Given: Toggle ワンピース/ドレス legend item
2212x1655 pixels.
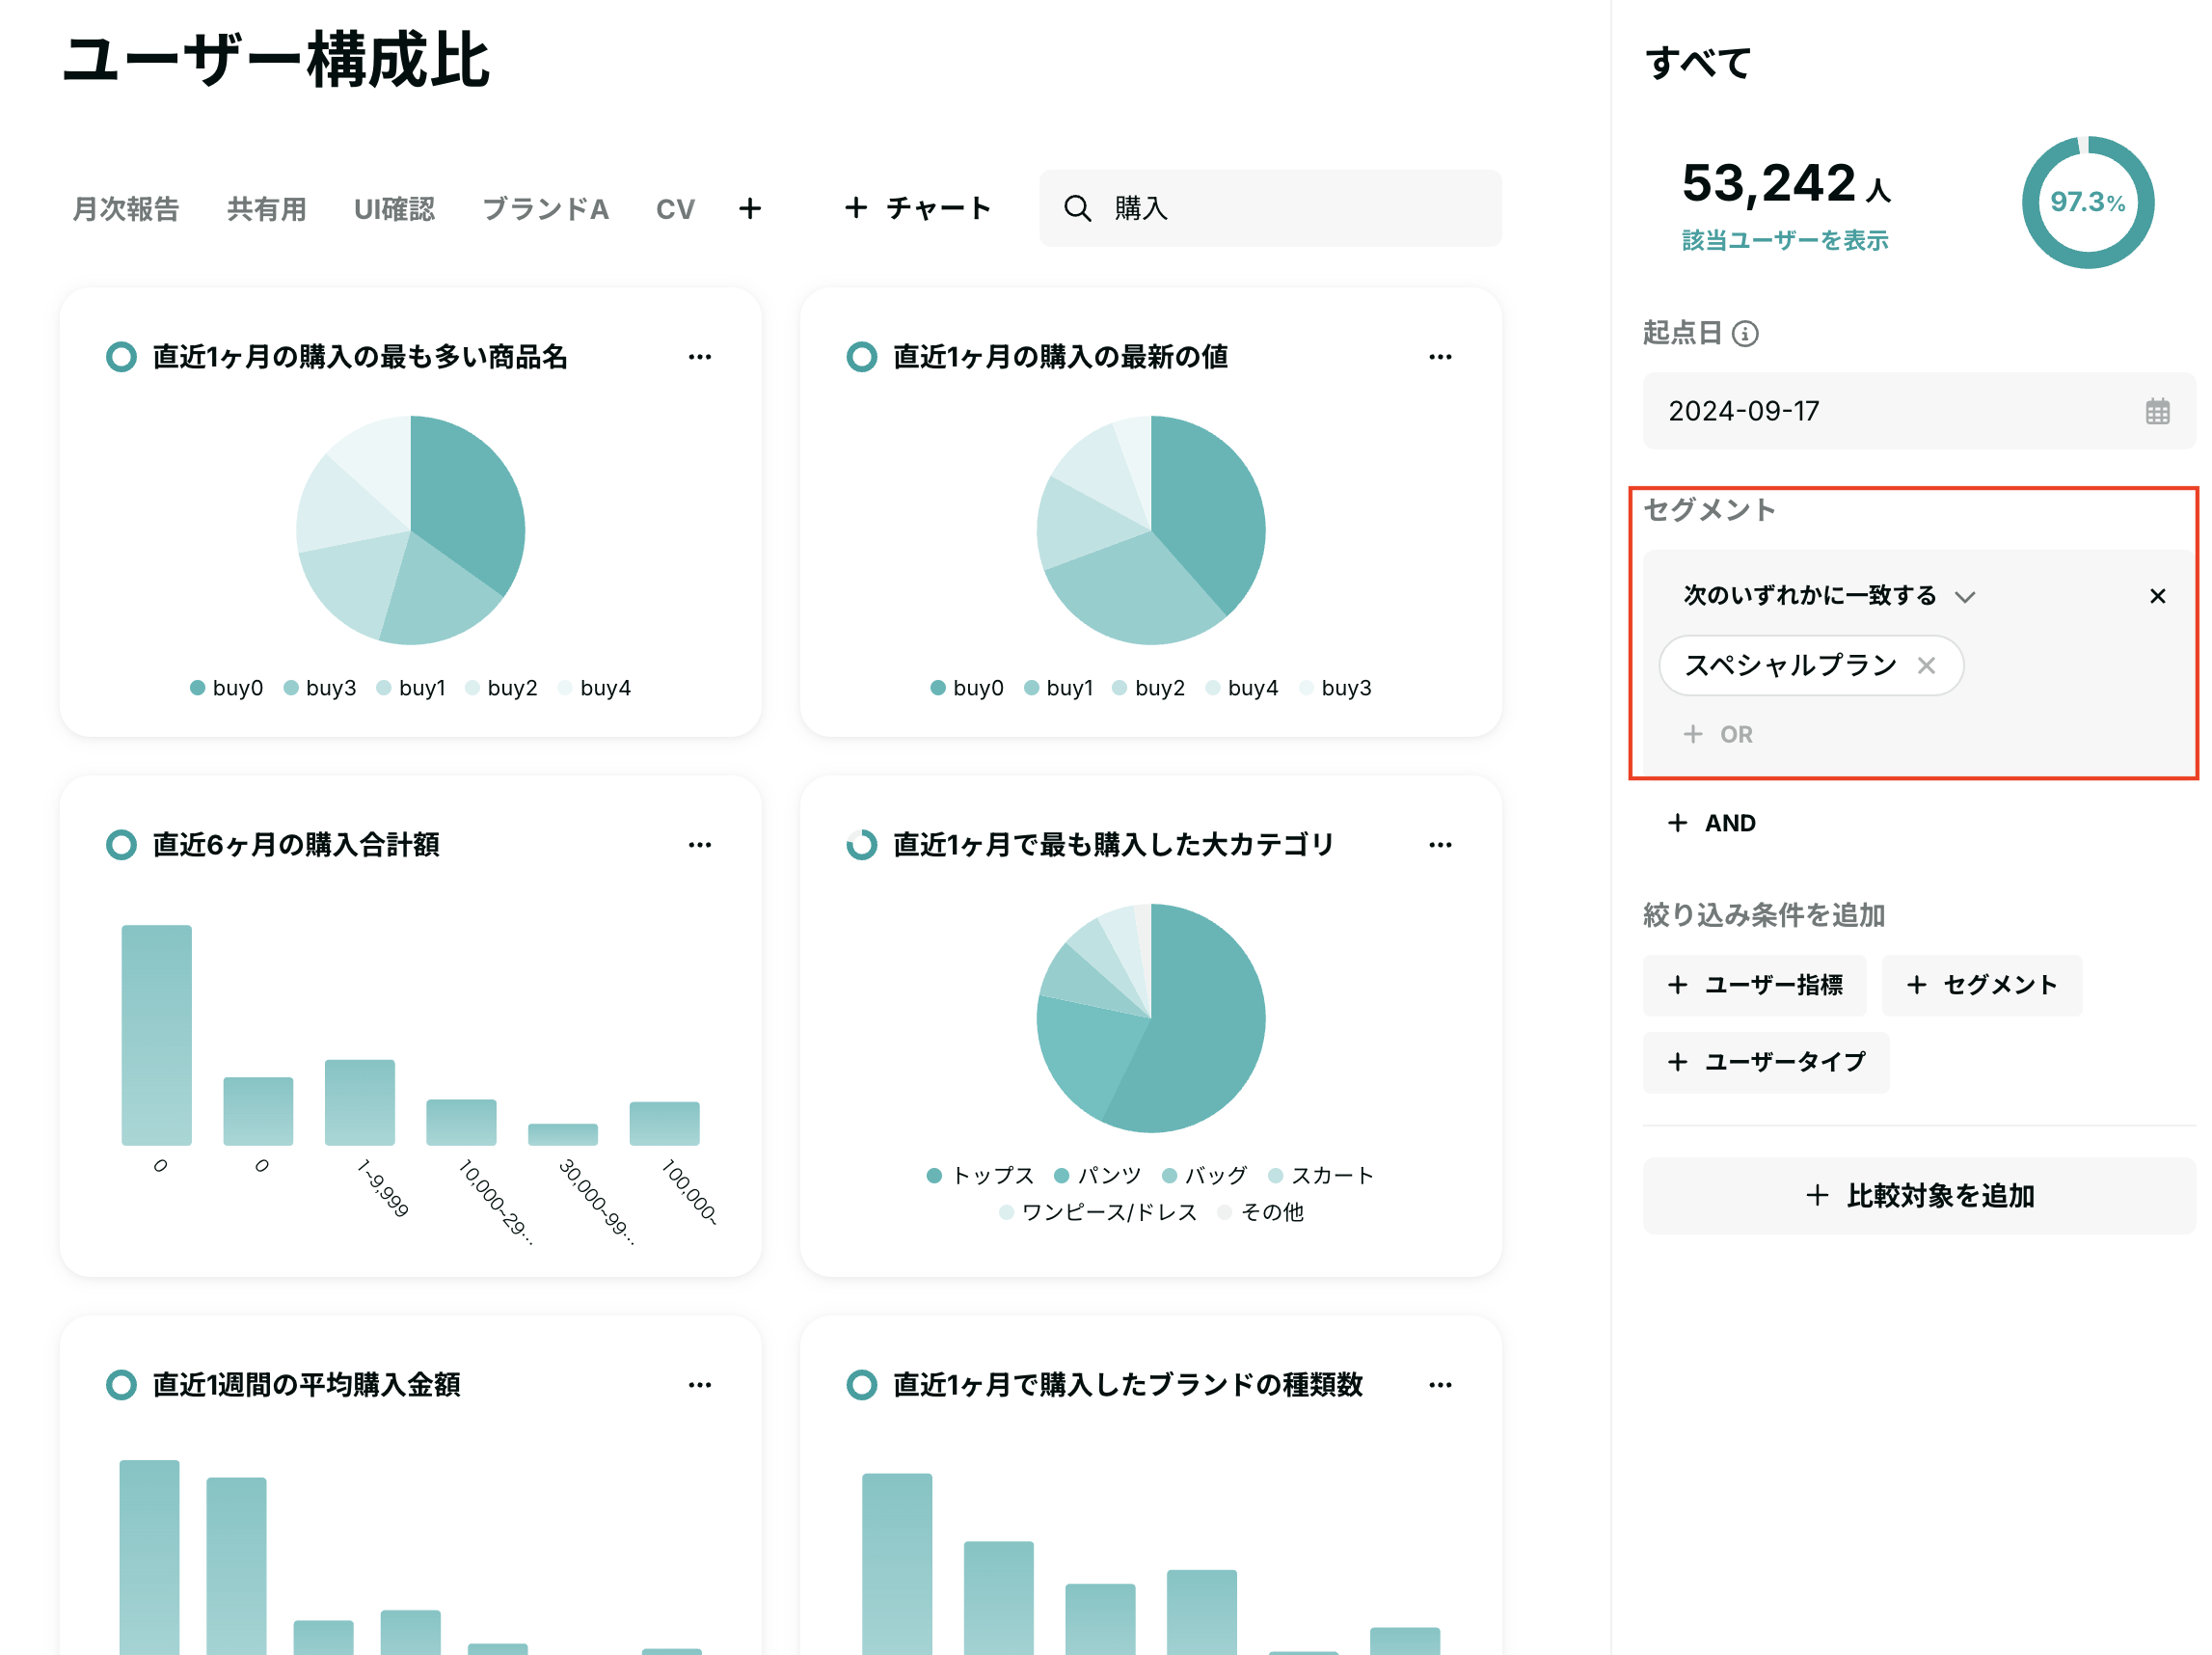Looking at the screenshot, I should (x=1098, y=1212).
